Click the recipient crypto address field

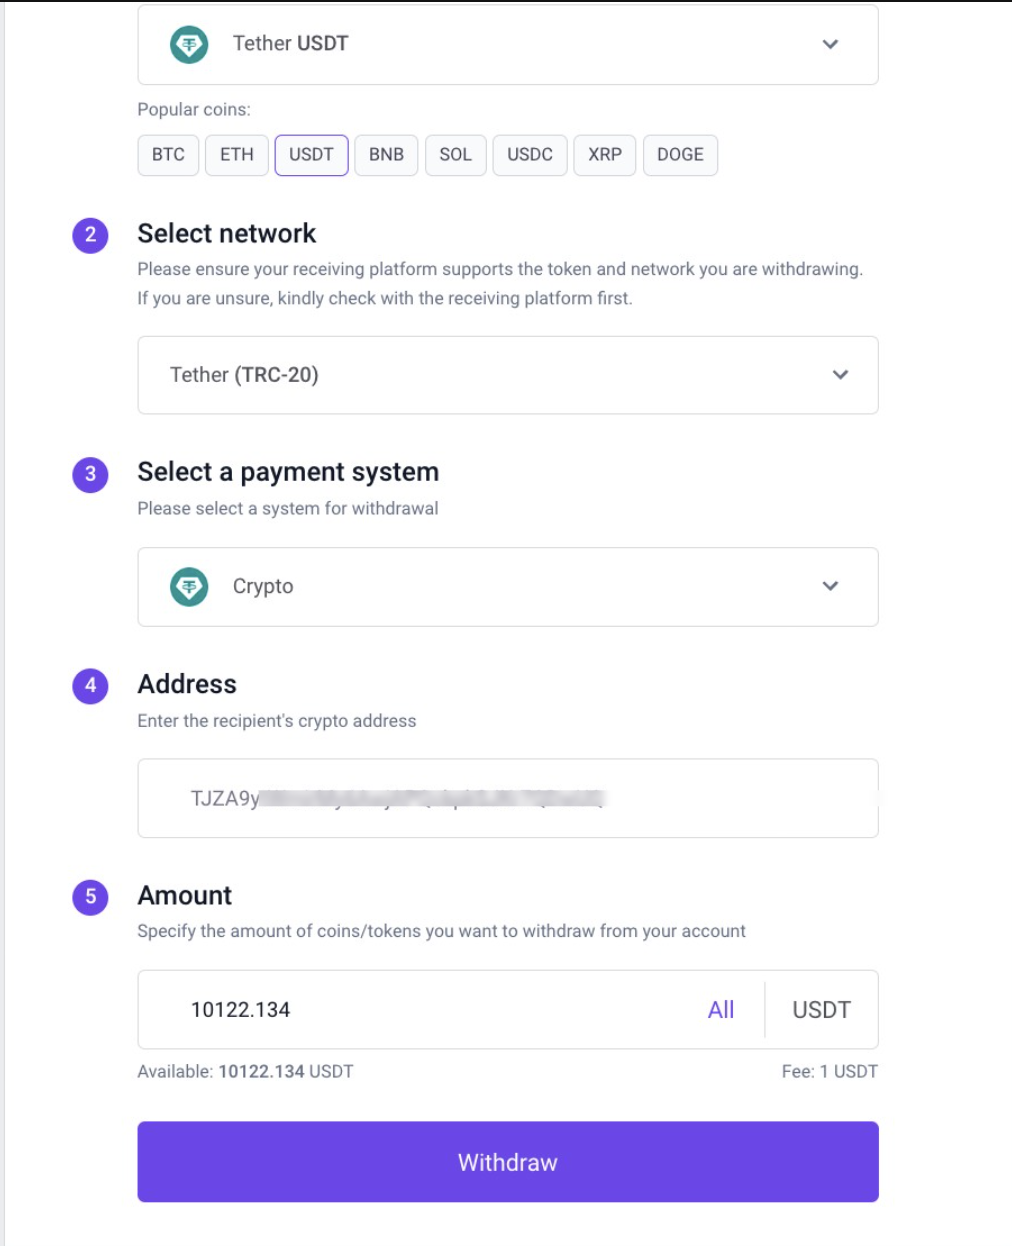click(x=507, y=798)
